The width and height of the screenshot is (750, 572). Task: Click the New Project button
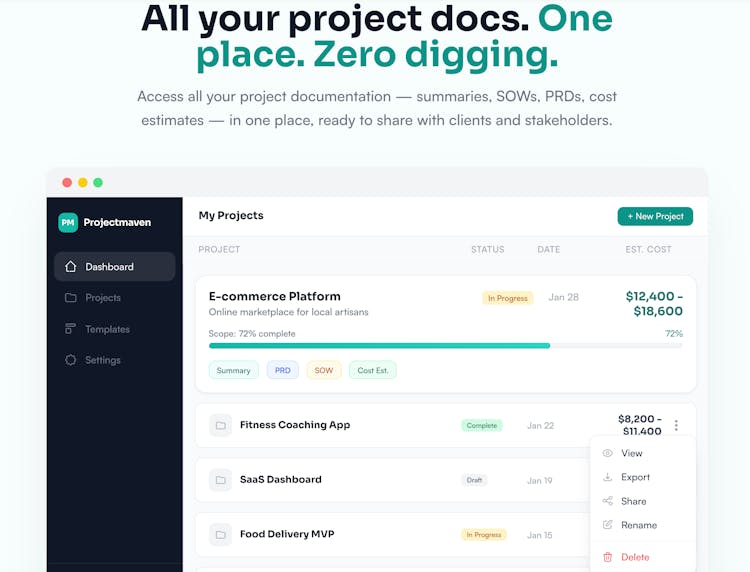click(655, 216)
